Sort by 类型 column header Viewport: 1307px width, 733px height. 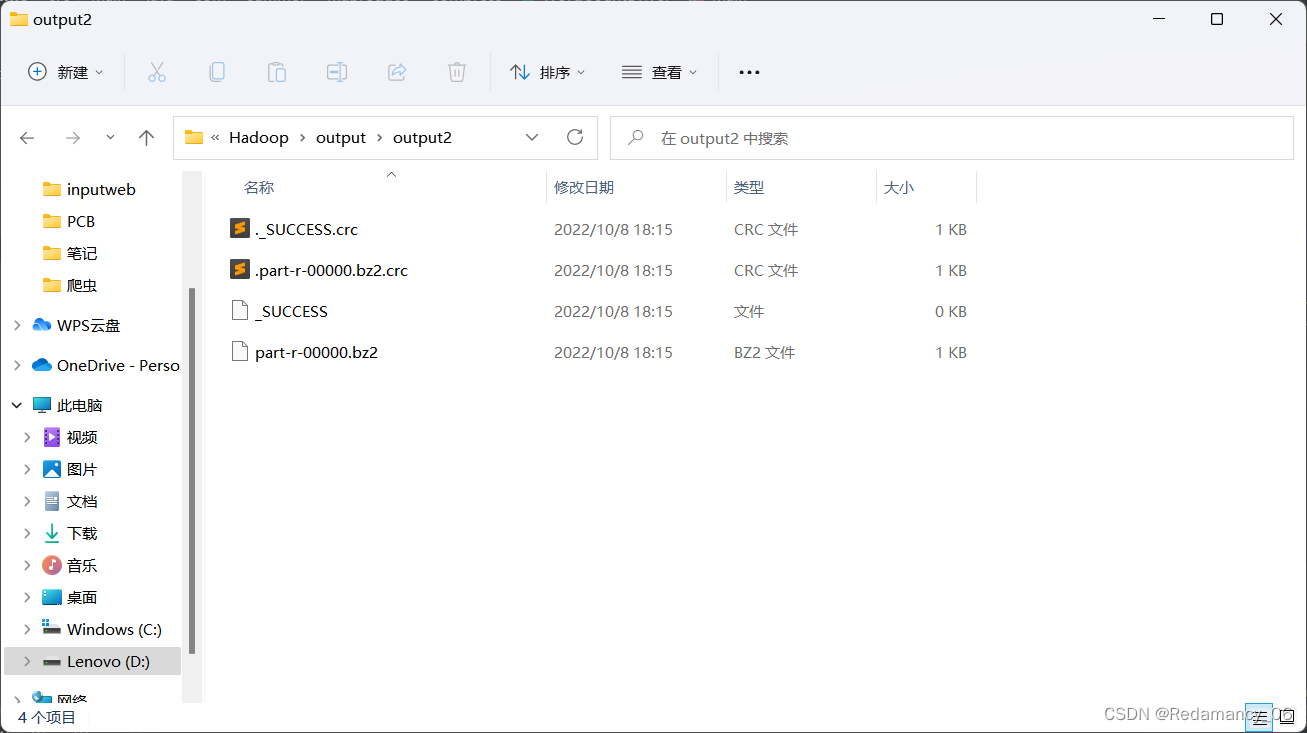tap(749, 187)
